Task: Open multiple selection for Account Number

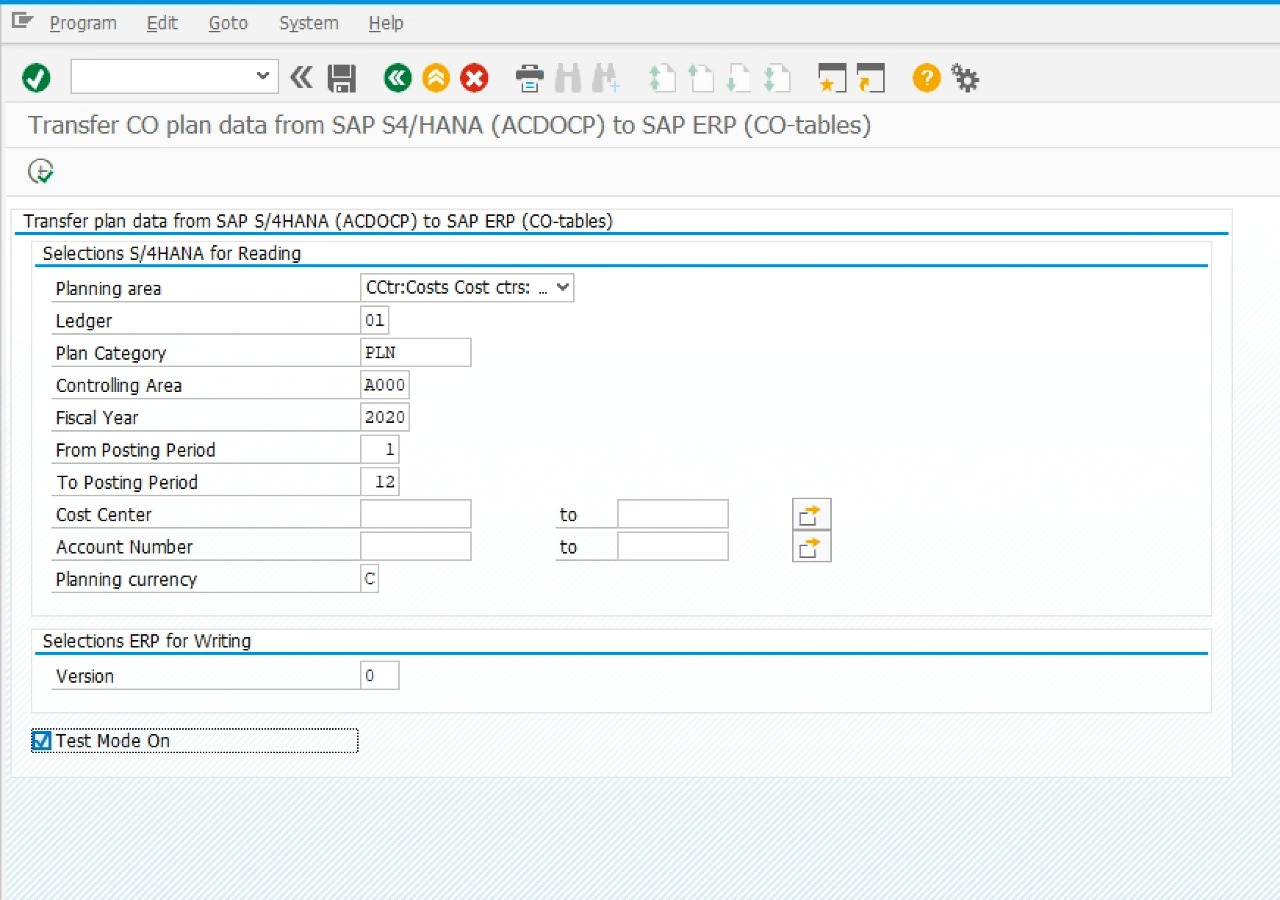Action: click(x=811, y=546)
